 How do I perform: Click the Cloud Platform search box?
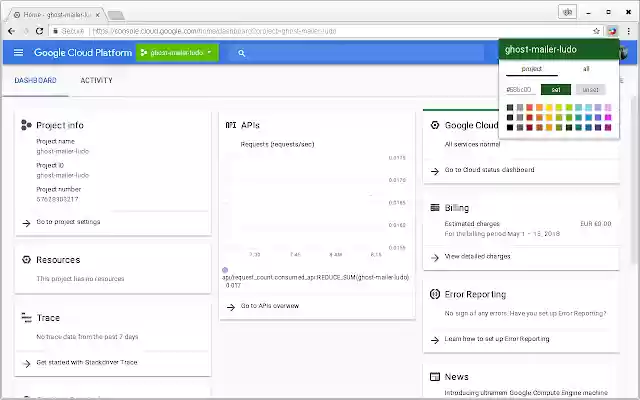coord(357,53)
